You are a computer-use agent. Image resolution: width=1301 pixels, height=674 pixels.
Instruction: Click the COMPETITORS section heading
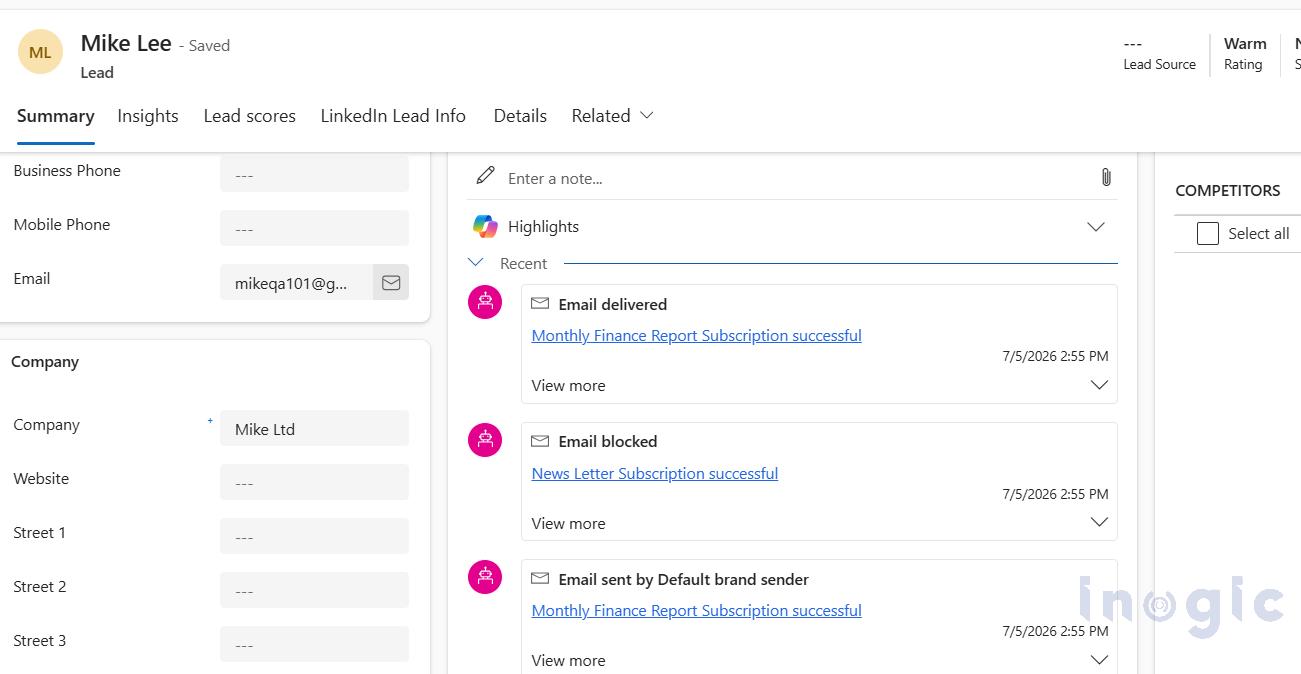tap(1227, 191)
